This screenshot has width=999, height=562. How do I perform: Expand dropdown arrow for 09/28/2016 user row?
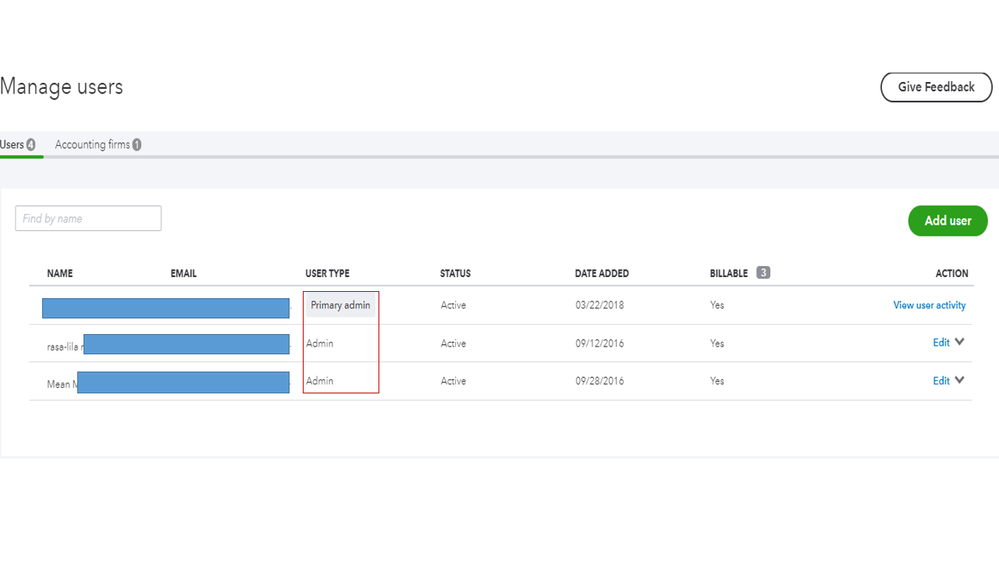(x=959, y=380)
